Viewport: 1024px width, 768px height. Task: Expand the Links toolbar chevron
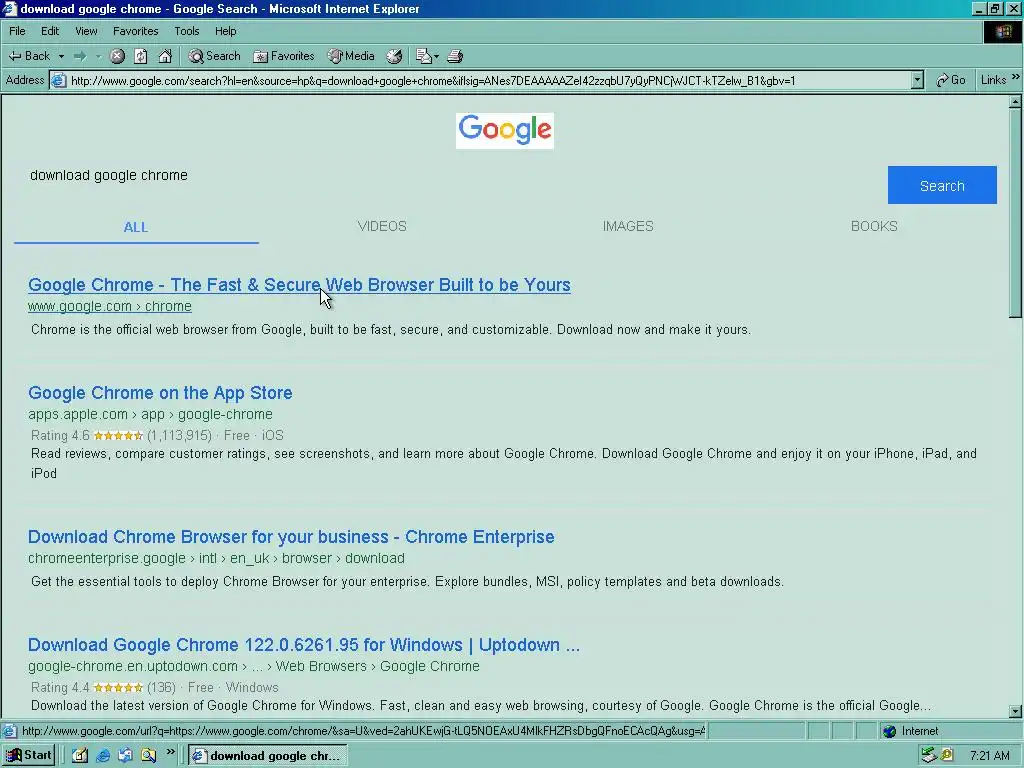pos(1016,77)
